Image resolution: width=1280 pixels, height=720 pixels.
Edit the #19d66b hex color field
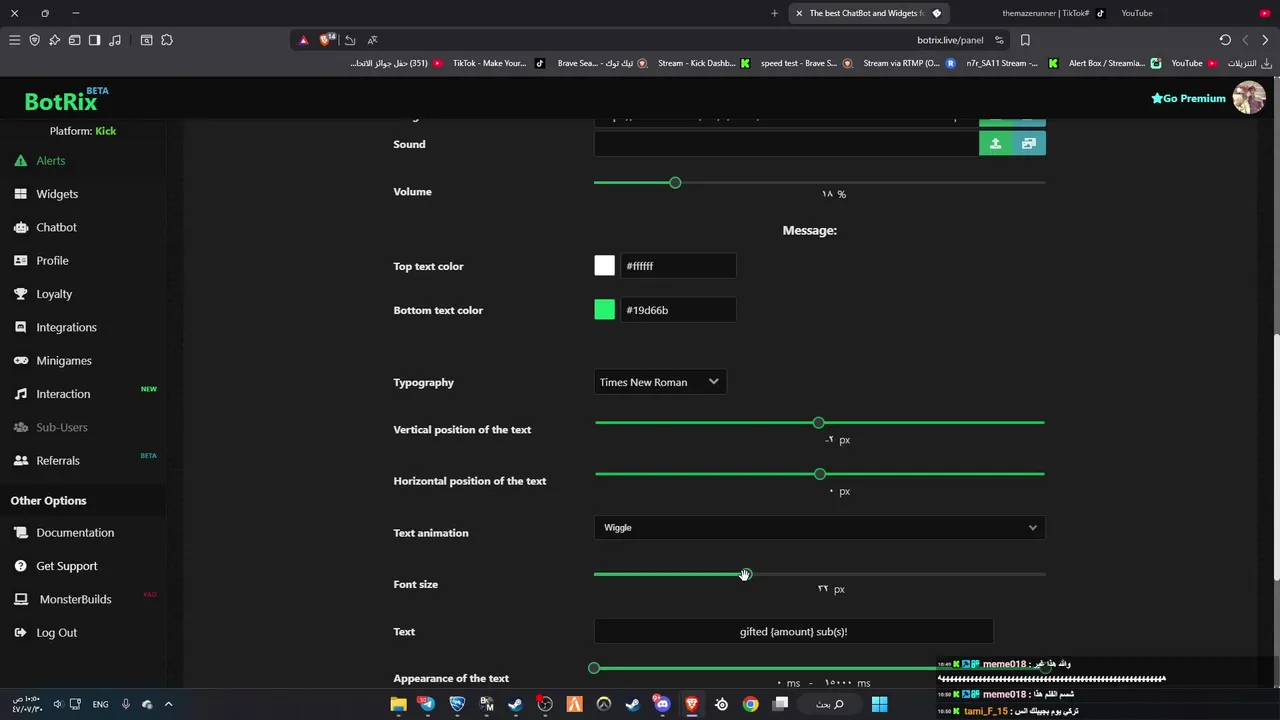(x=678, y=310)
